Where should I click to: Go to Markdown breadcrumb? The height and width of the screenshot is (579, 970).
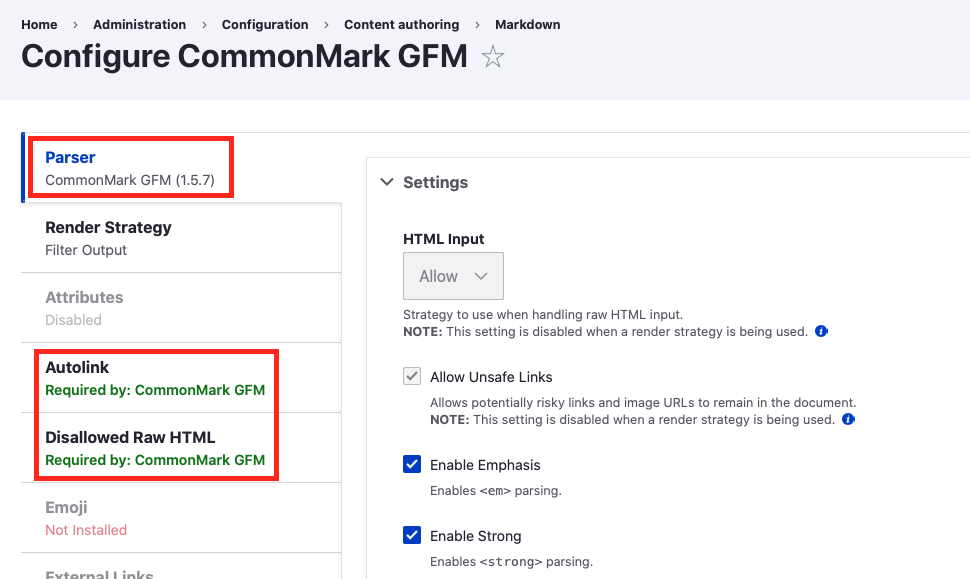[528, 25]
